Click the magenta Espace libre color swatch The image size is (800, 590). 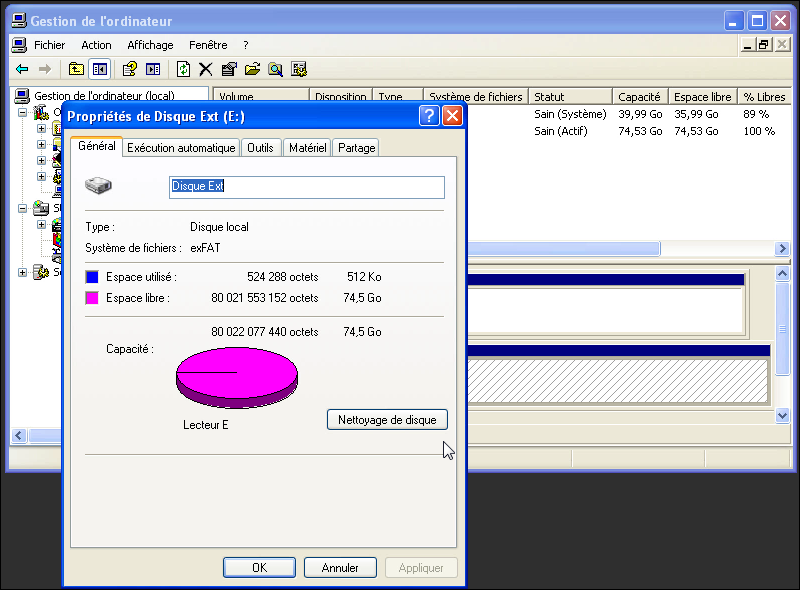pyautogui.click(x=92, y=298)
